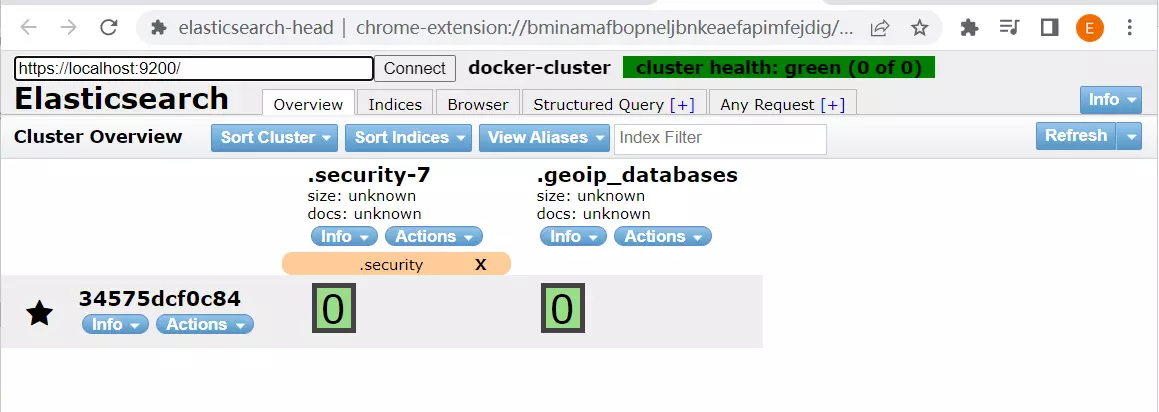Click the browser back arrow

point(29,28)
